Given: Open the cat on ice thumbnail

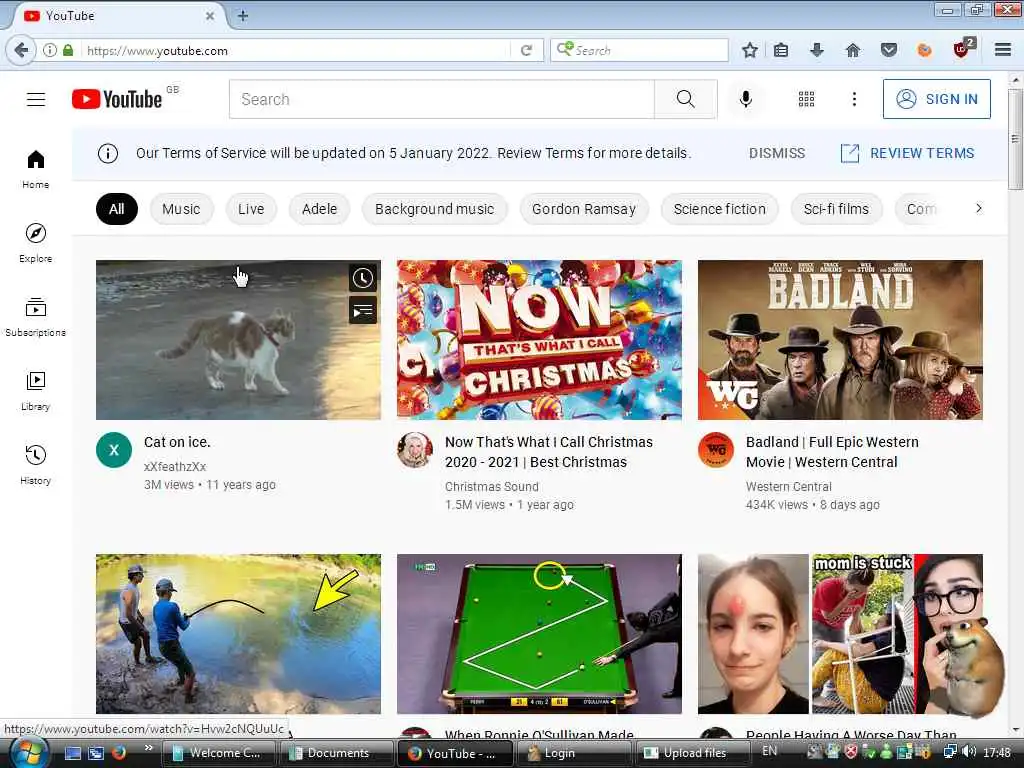Looking at the screenshot, I should [x=238, y=340].
